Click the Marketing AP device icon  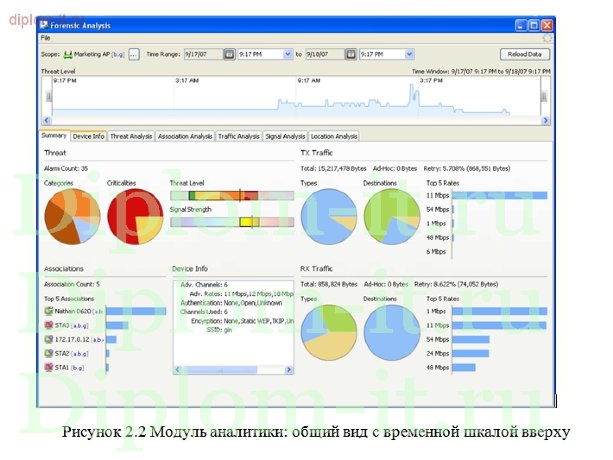(68, 55)
